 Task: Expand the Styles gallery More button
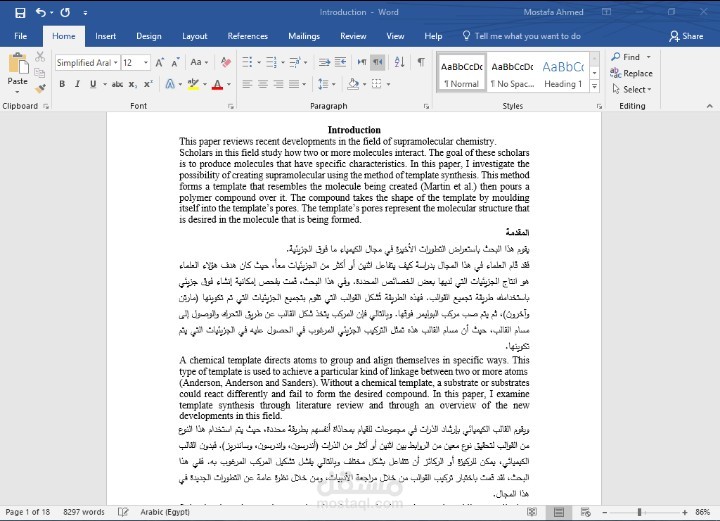[x=595, y=86]
